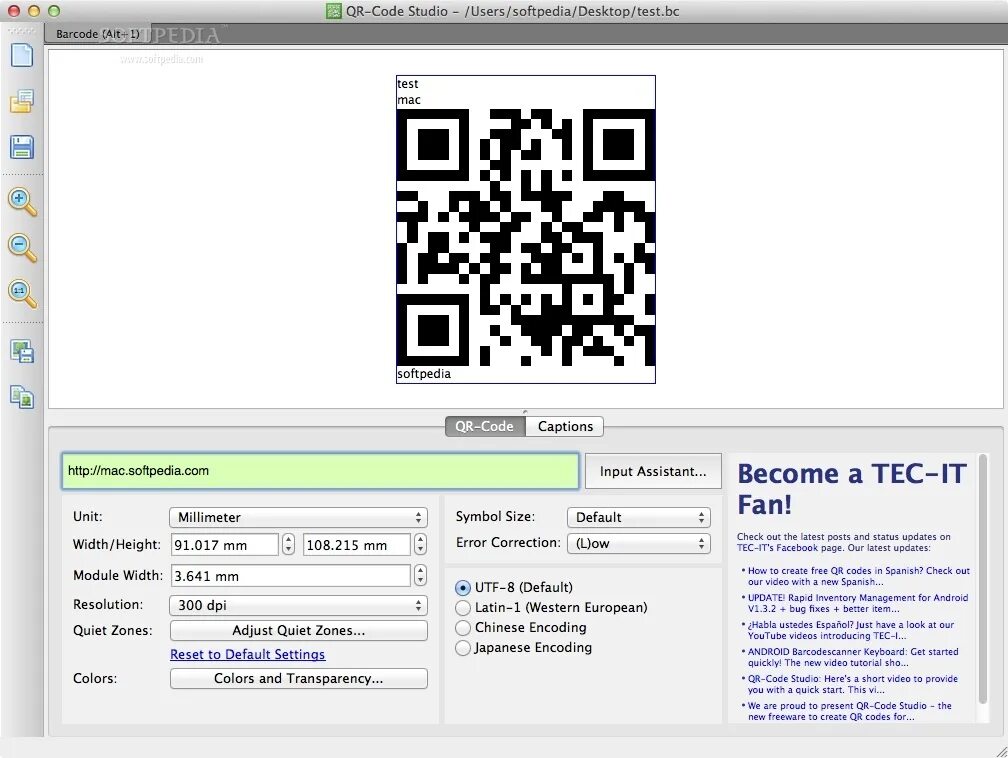
Task: Expand the Error Correction dropdown
Action: [x=638, y=544]
